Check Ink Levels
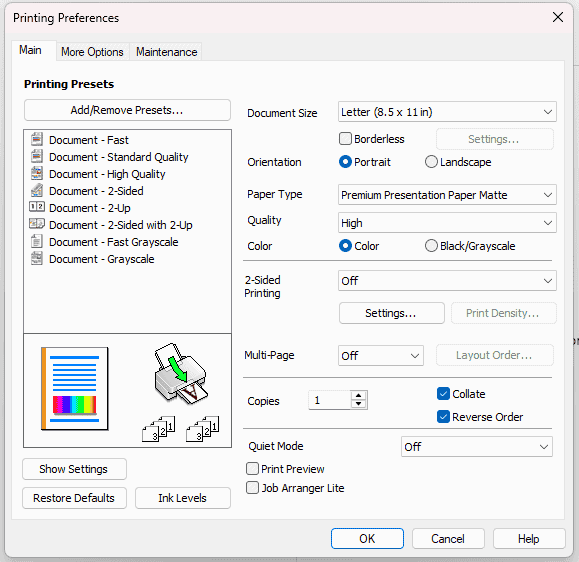Image resolution: width=579 pixels, height=562 pixels. [182, 498]
